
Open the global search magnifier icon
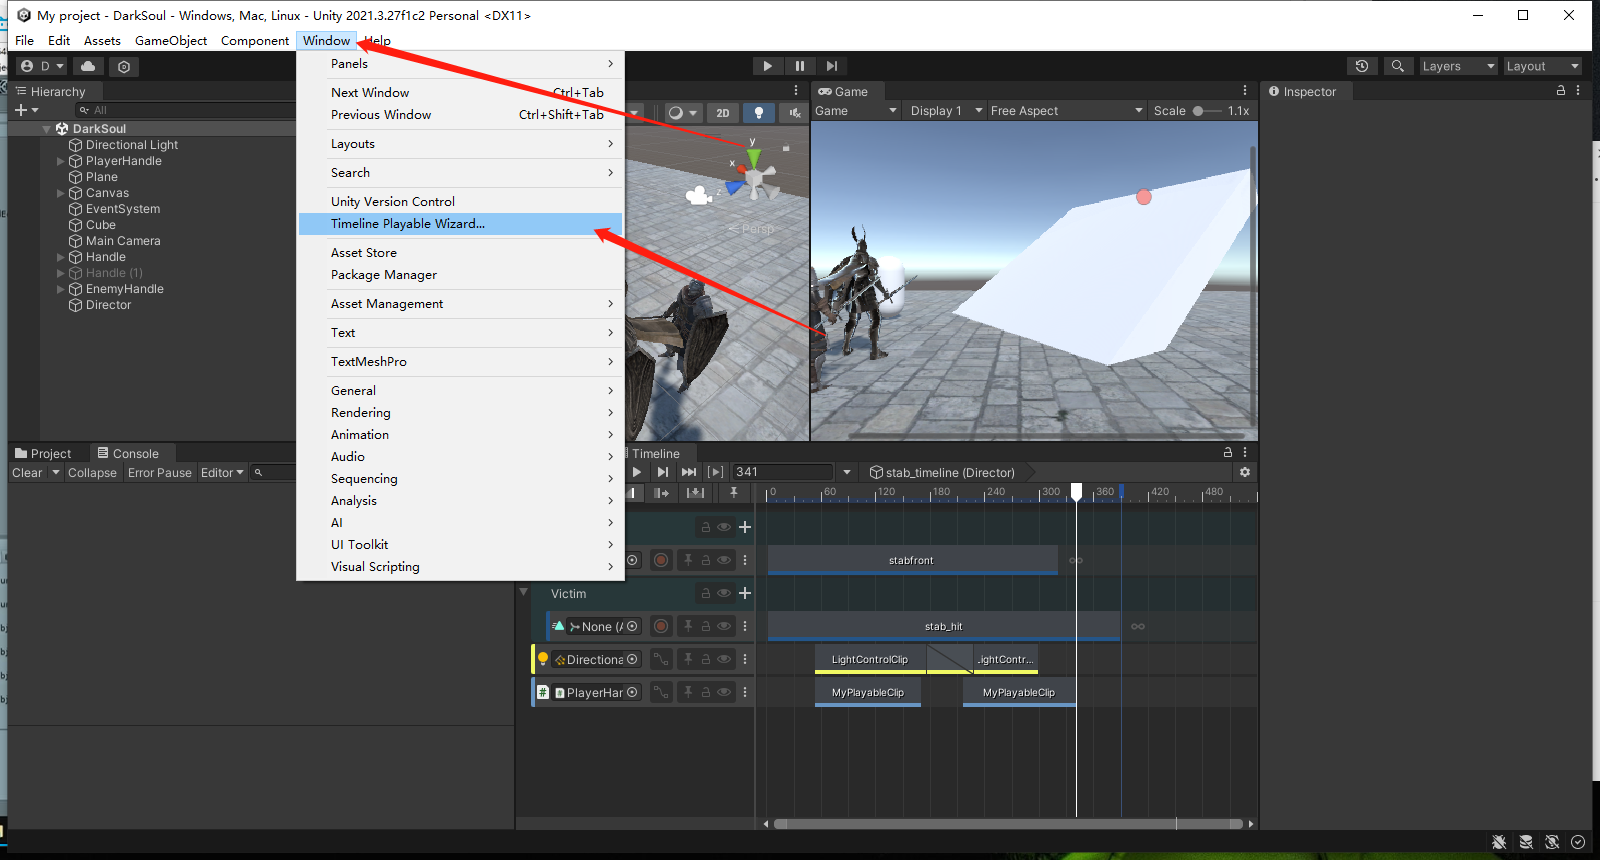tap(1397, 66)
